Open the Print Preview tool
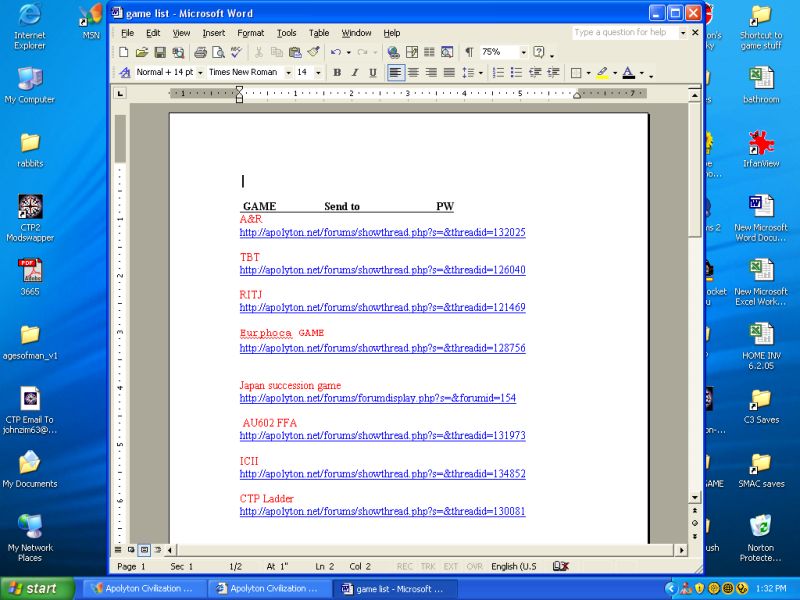 [217, 52]
